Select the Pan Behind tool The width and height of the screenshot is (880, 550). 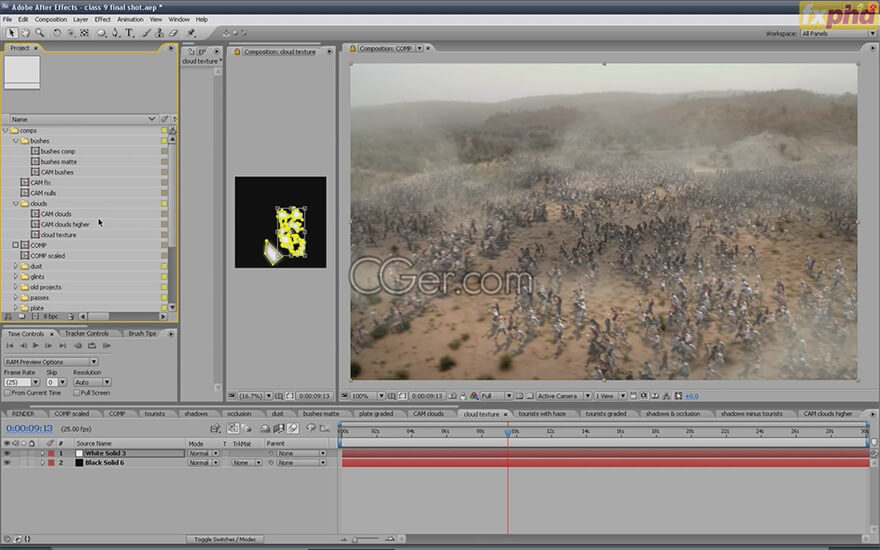[x=84, y=33]
